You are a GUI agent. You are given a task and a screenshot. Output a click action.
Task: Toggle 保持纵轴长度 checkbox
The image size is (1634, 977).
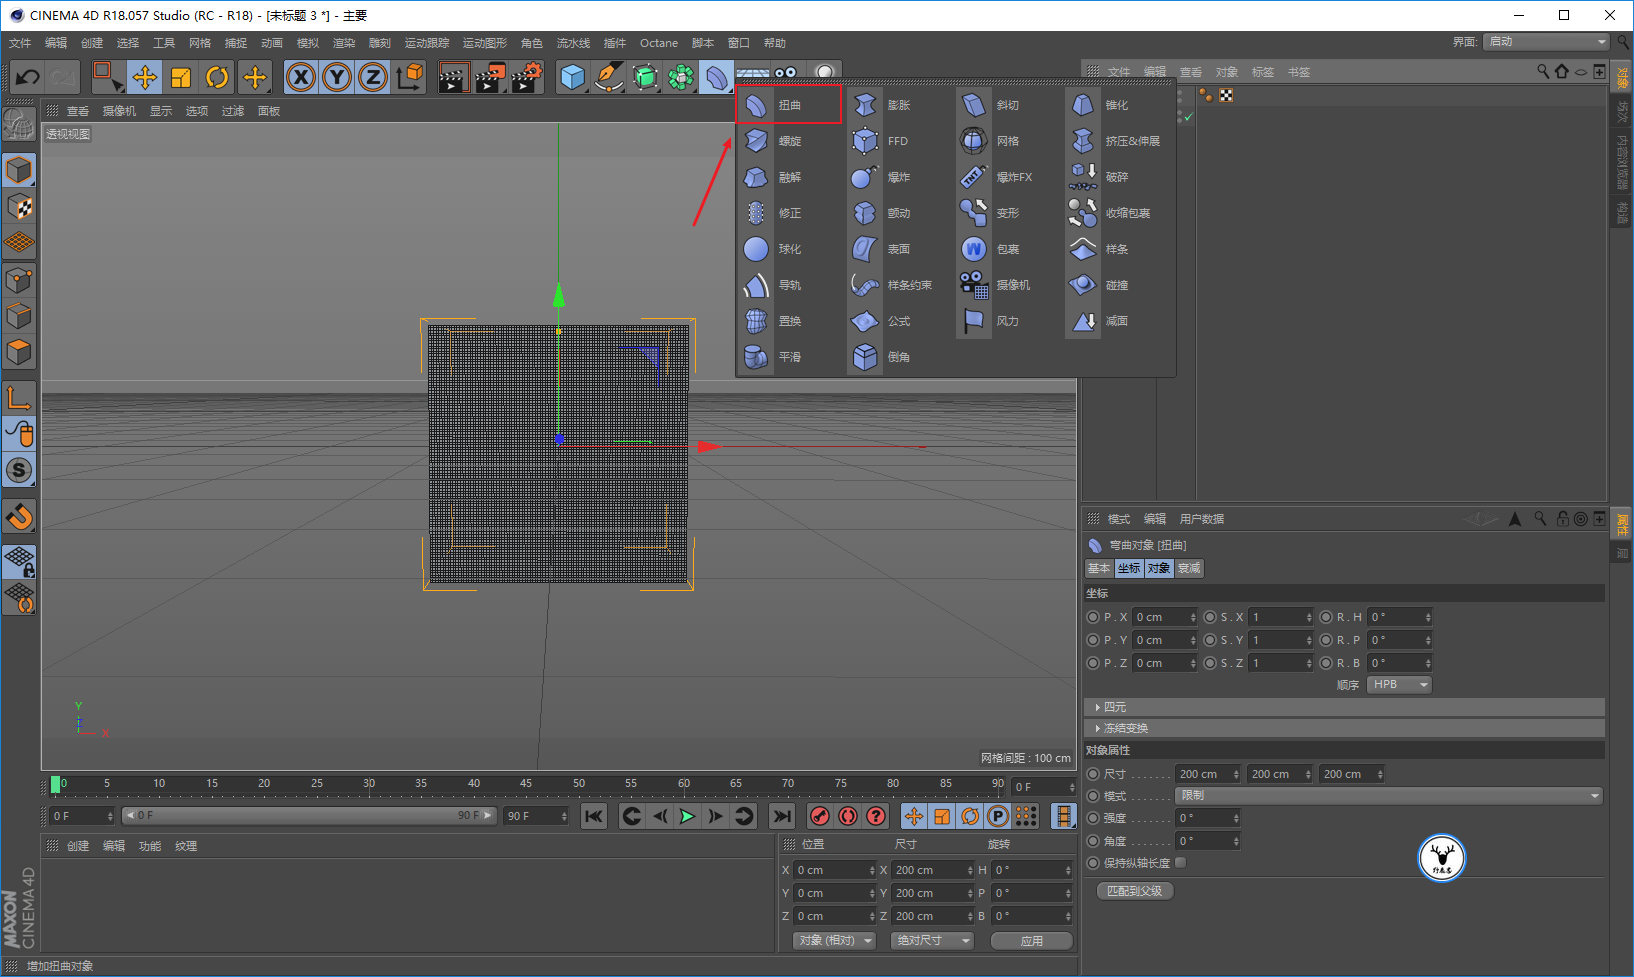coord(1181,862)
